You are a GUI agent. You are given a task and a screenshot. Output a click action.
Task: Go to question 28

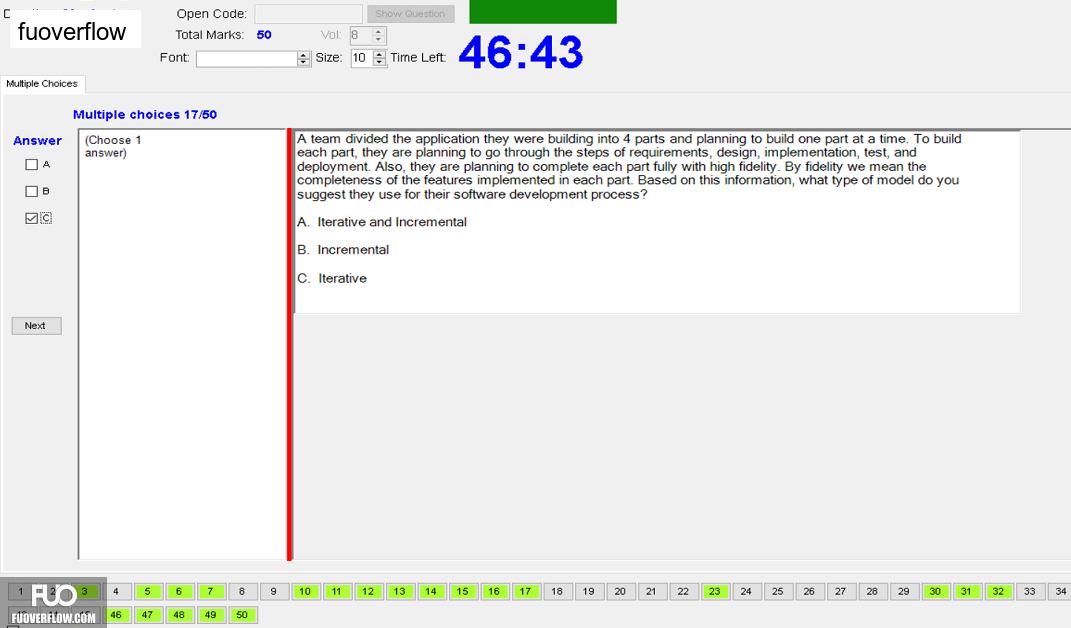[x=872, y=591]
